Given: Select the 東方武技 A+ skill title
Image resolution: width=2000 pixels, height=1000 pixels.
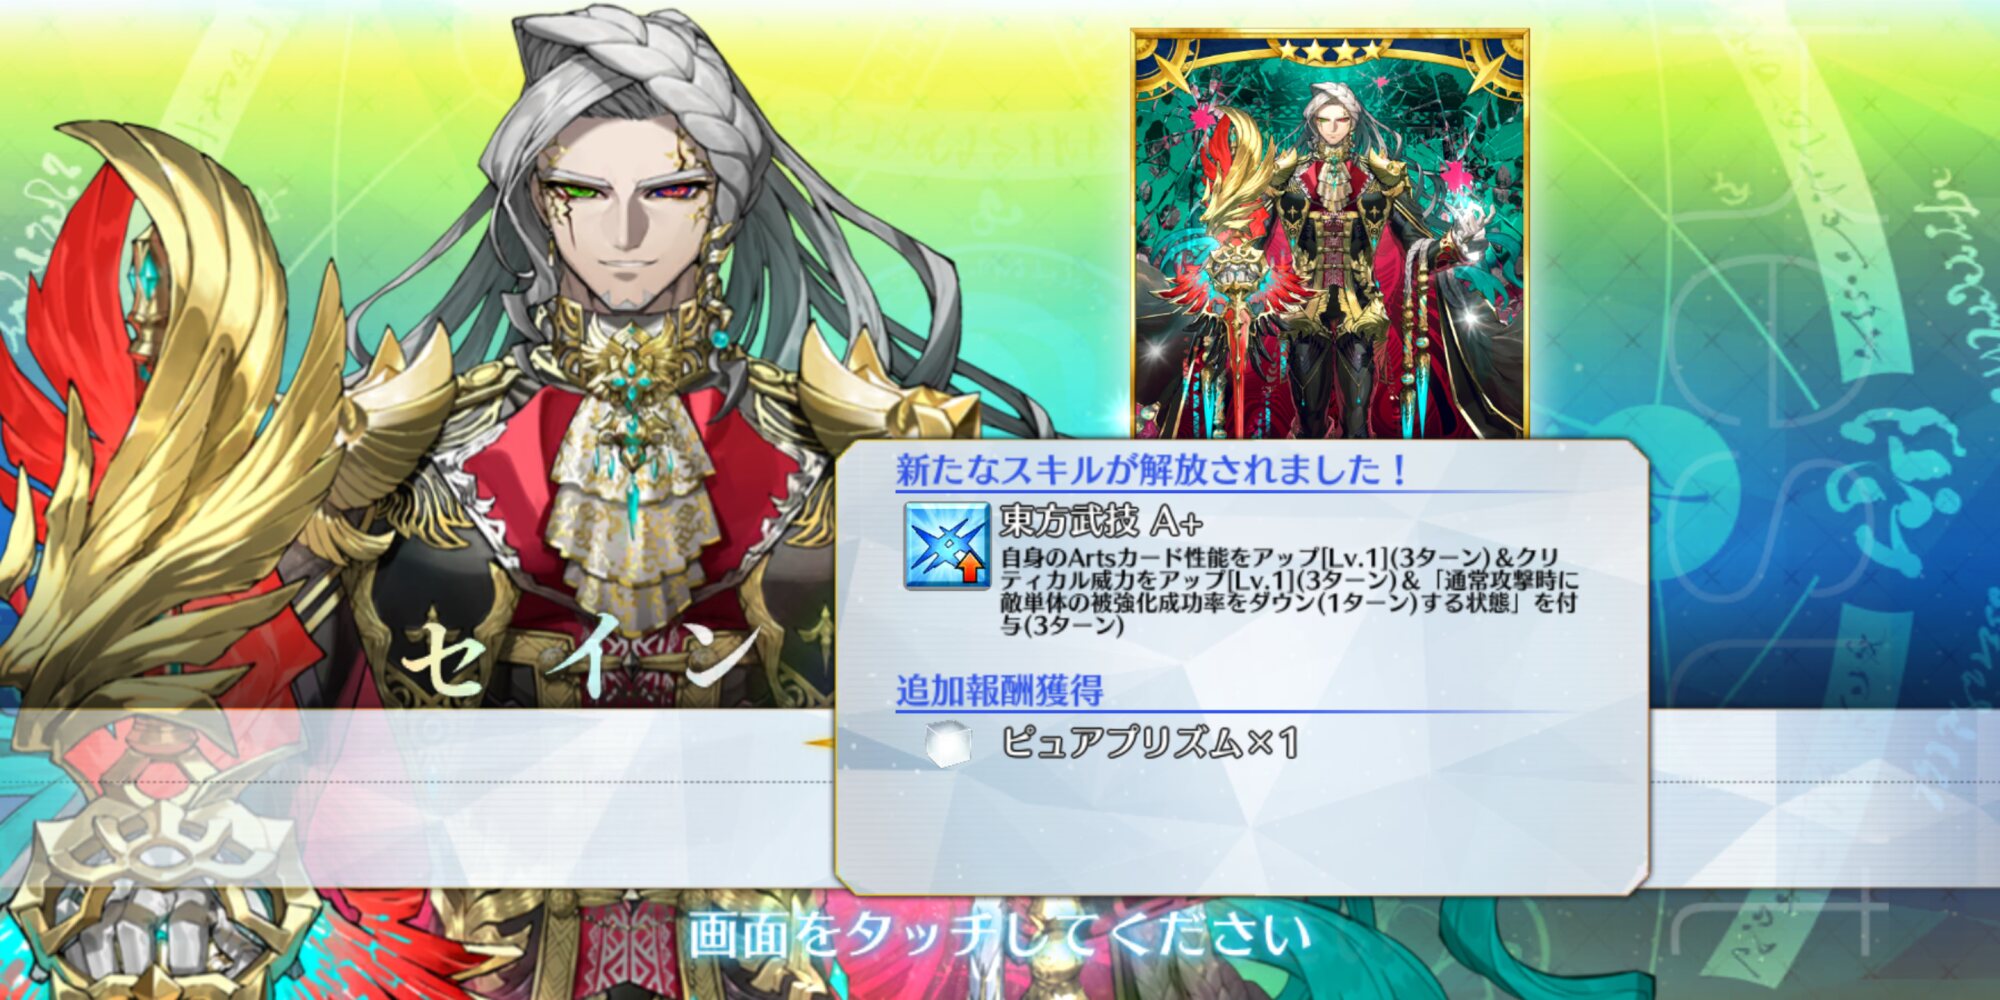Looking at the screenshot, I should [1101, 521].
